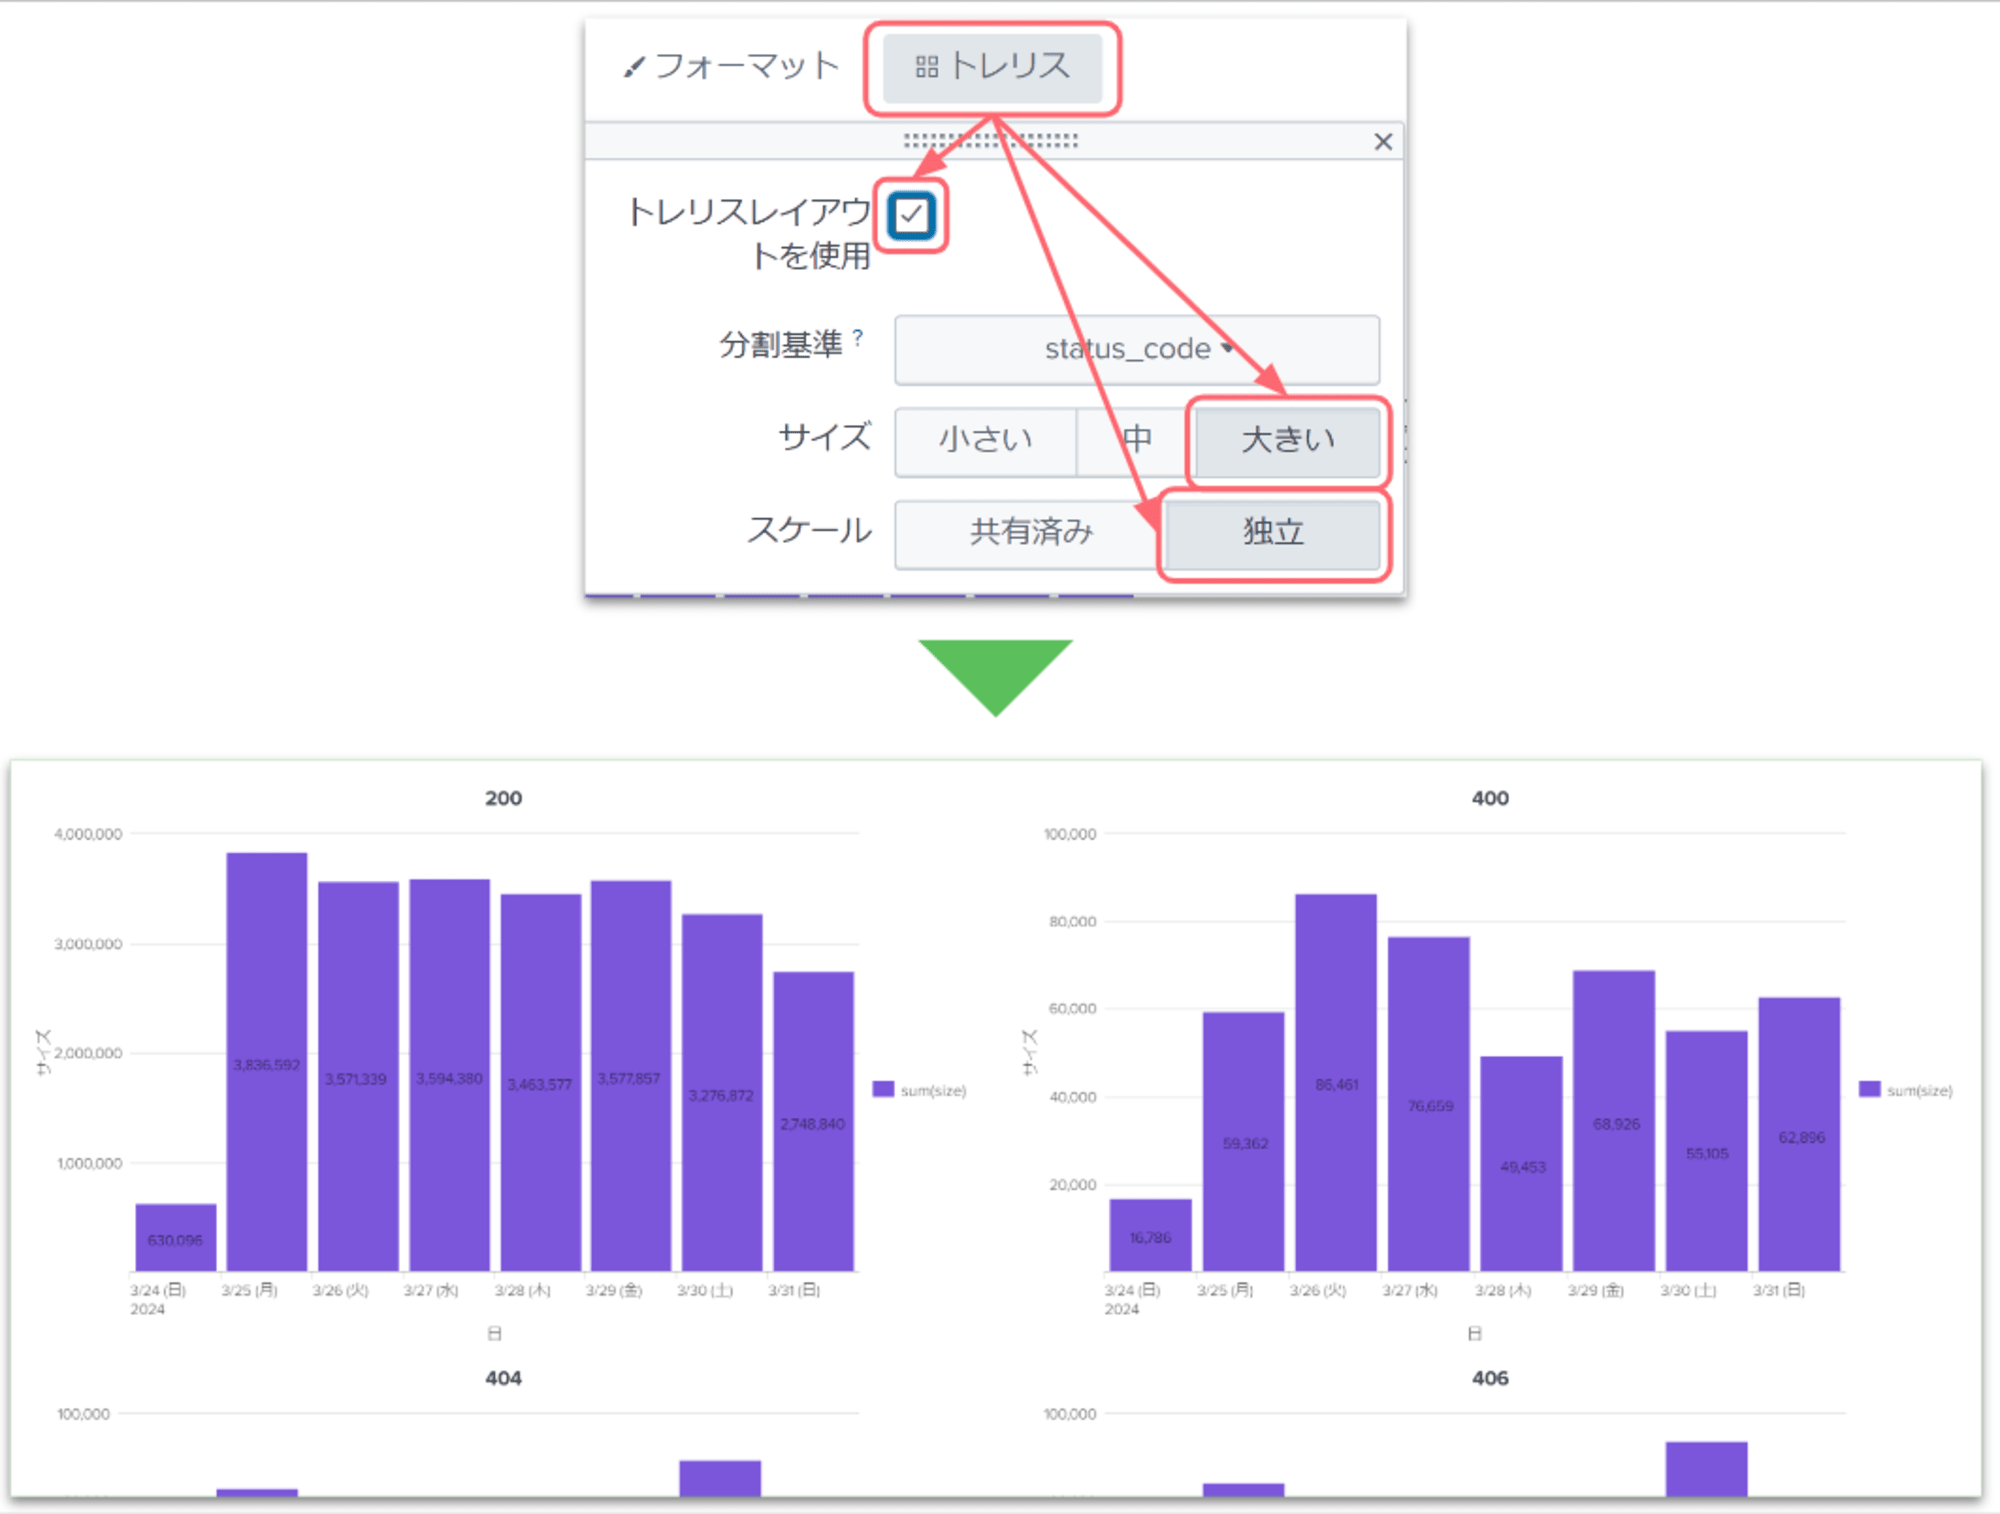Click the sum(size) legend text in chart 200
The width and height of the screenshot is (2000, 1514).
click(933, 1090)
